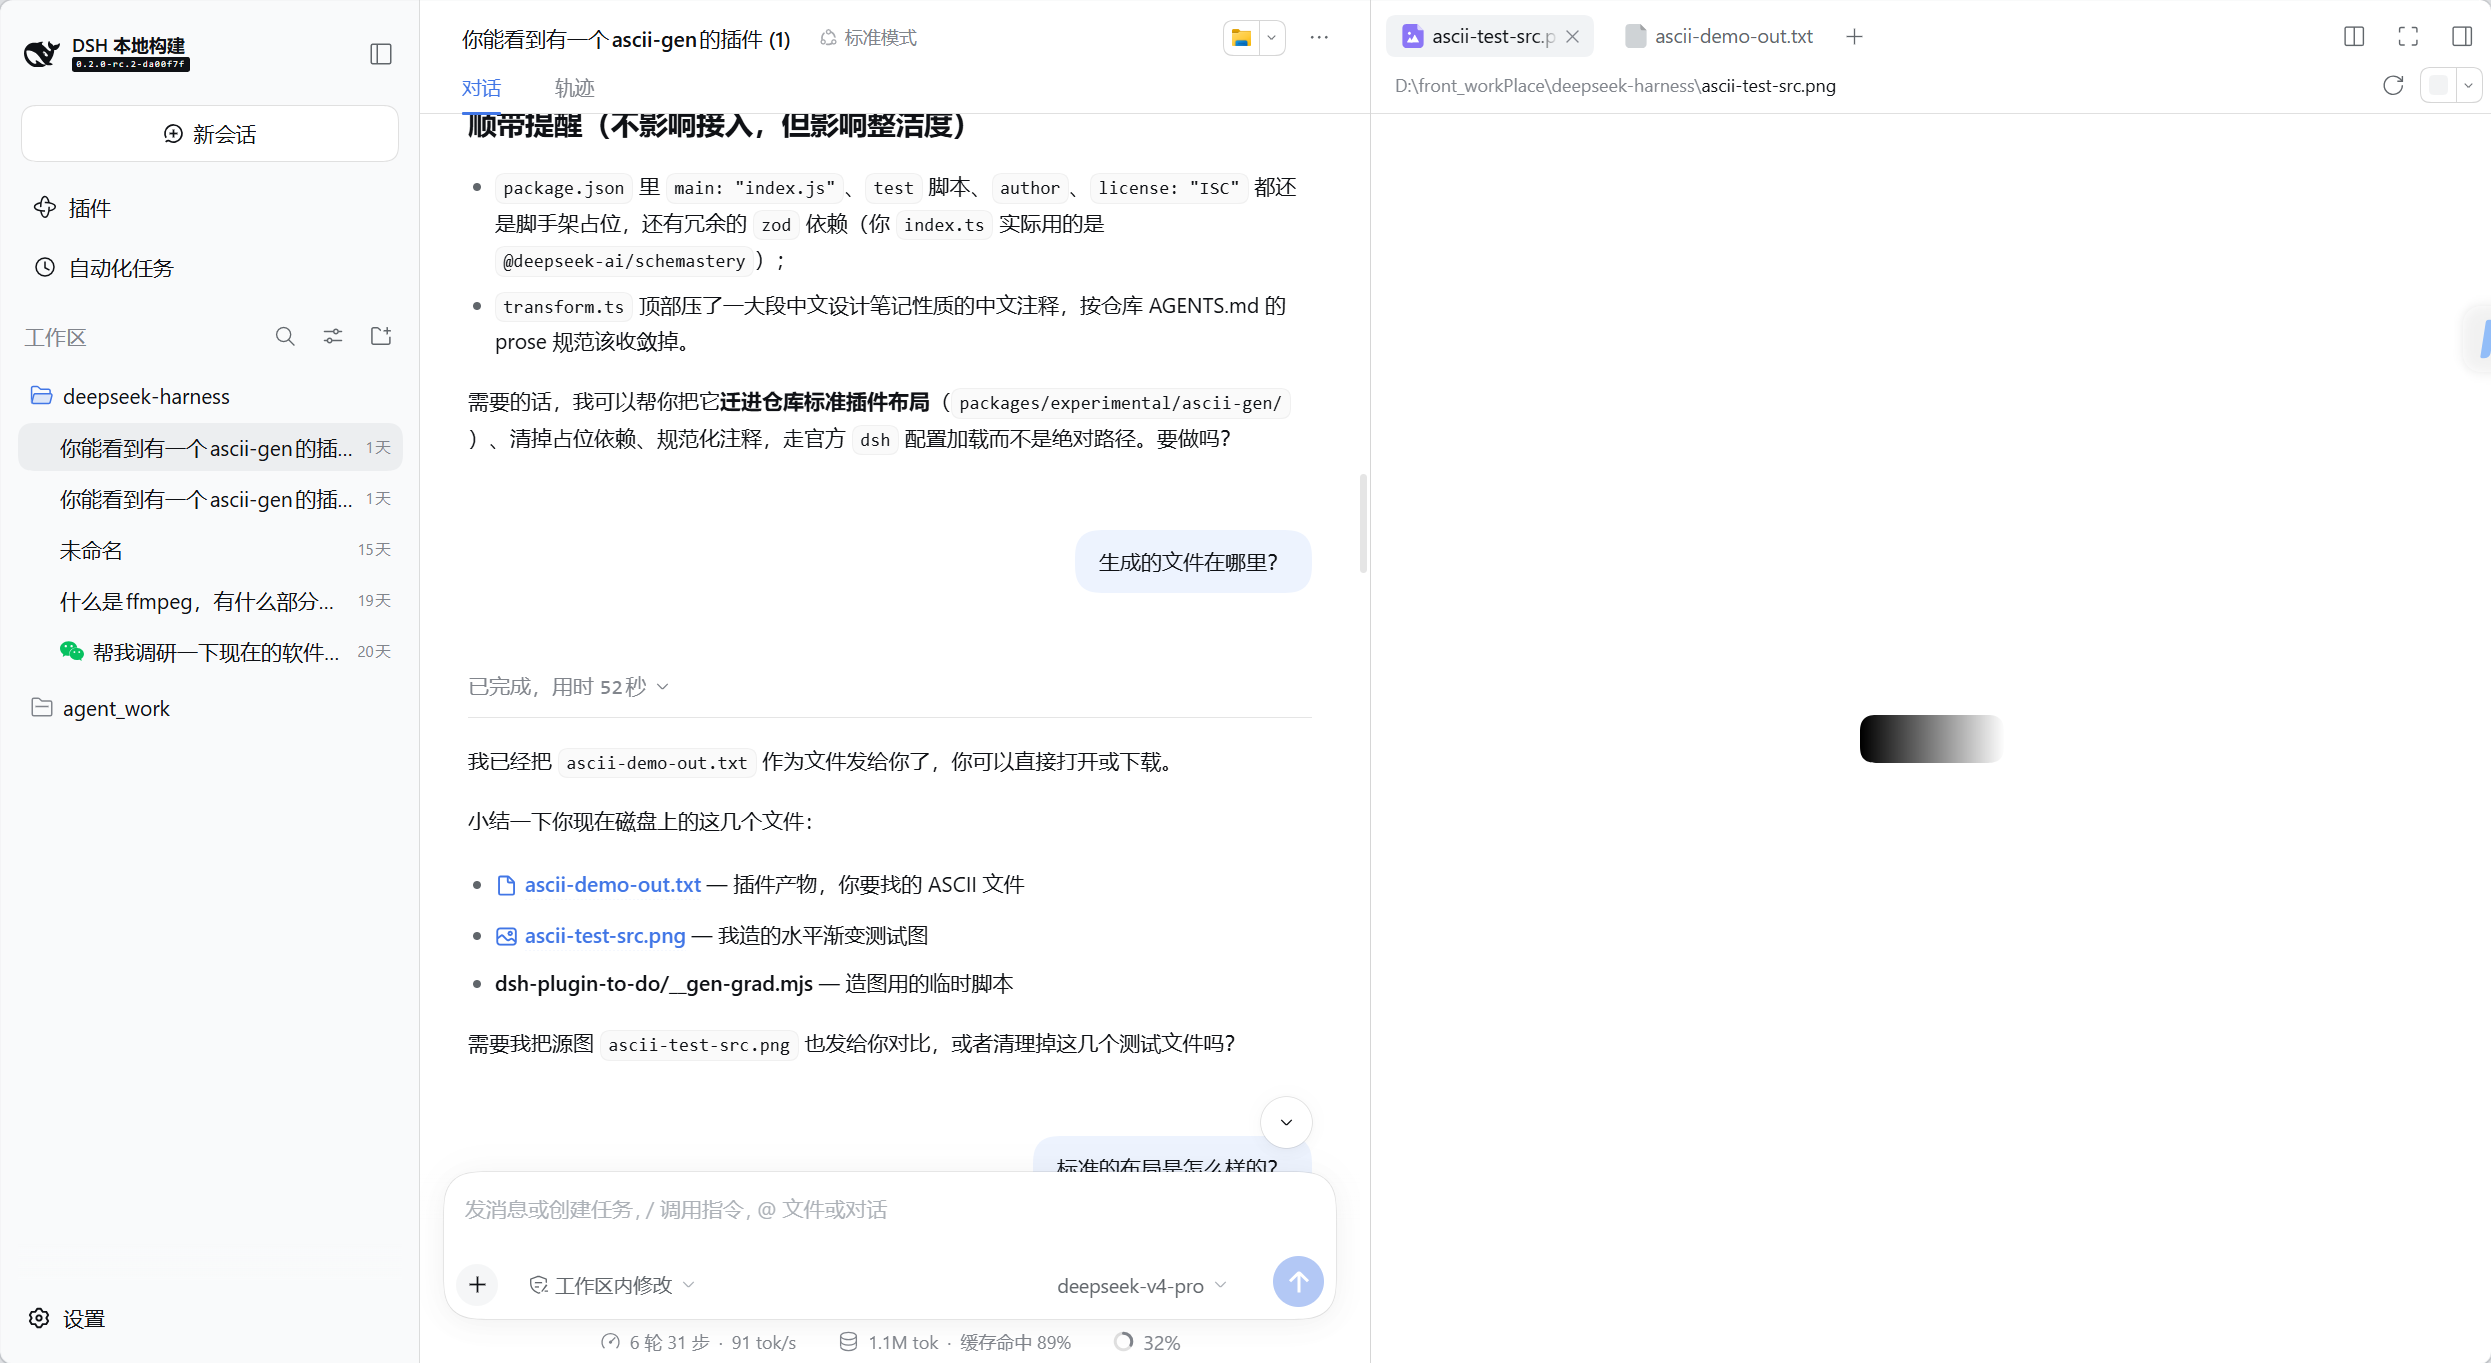
Task: Switch to the ascii-demo-out.txt tab
Action: 1719,37
